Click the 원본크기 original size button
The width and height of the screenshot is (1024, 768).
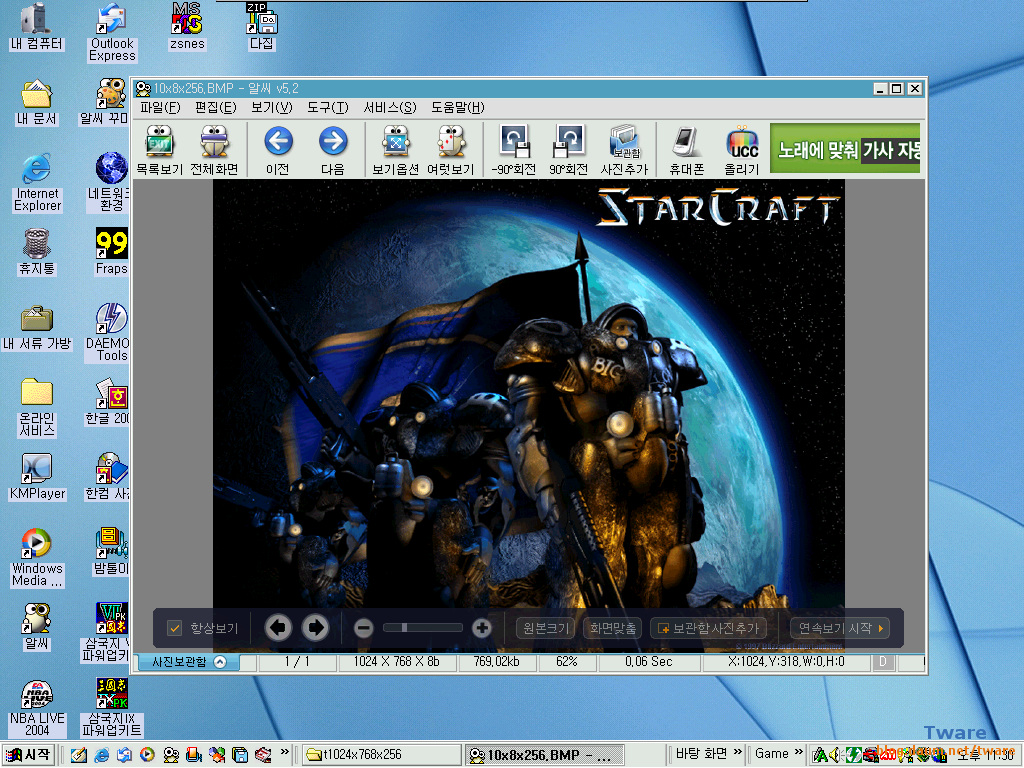[546, 628]
